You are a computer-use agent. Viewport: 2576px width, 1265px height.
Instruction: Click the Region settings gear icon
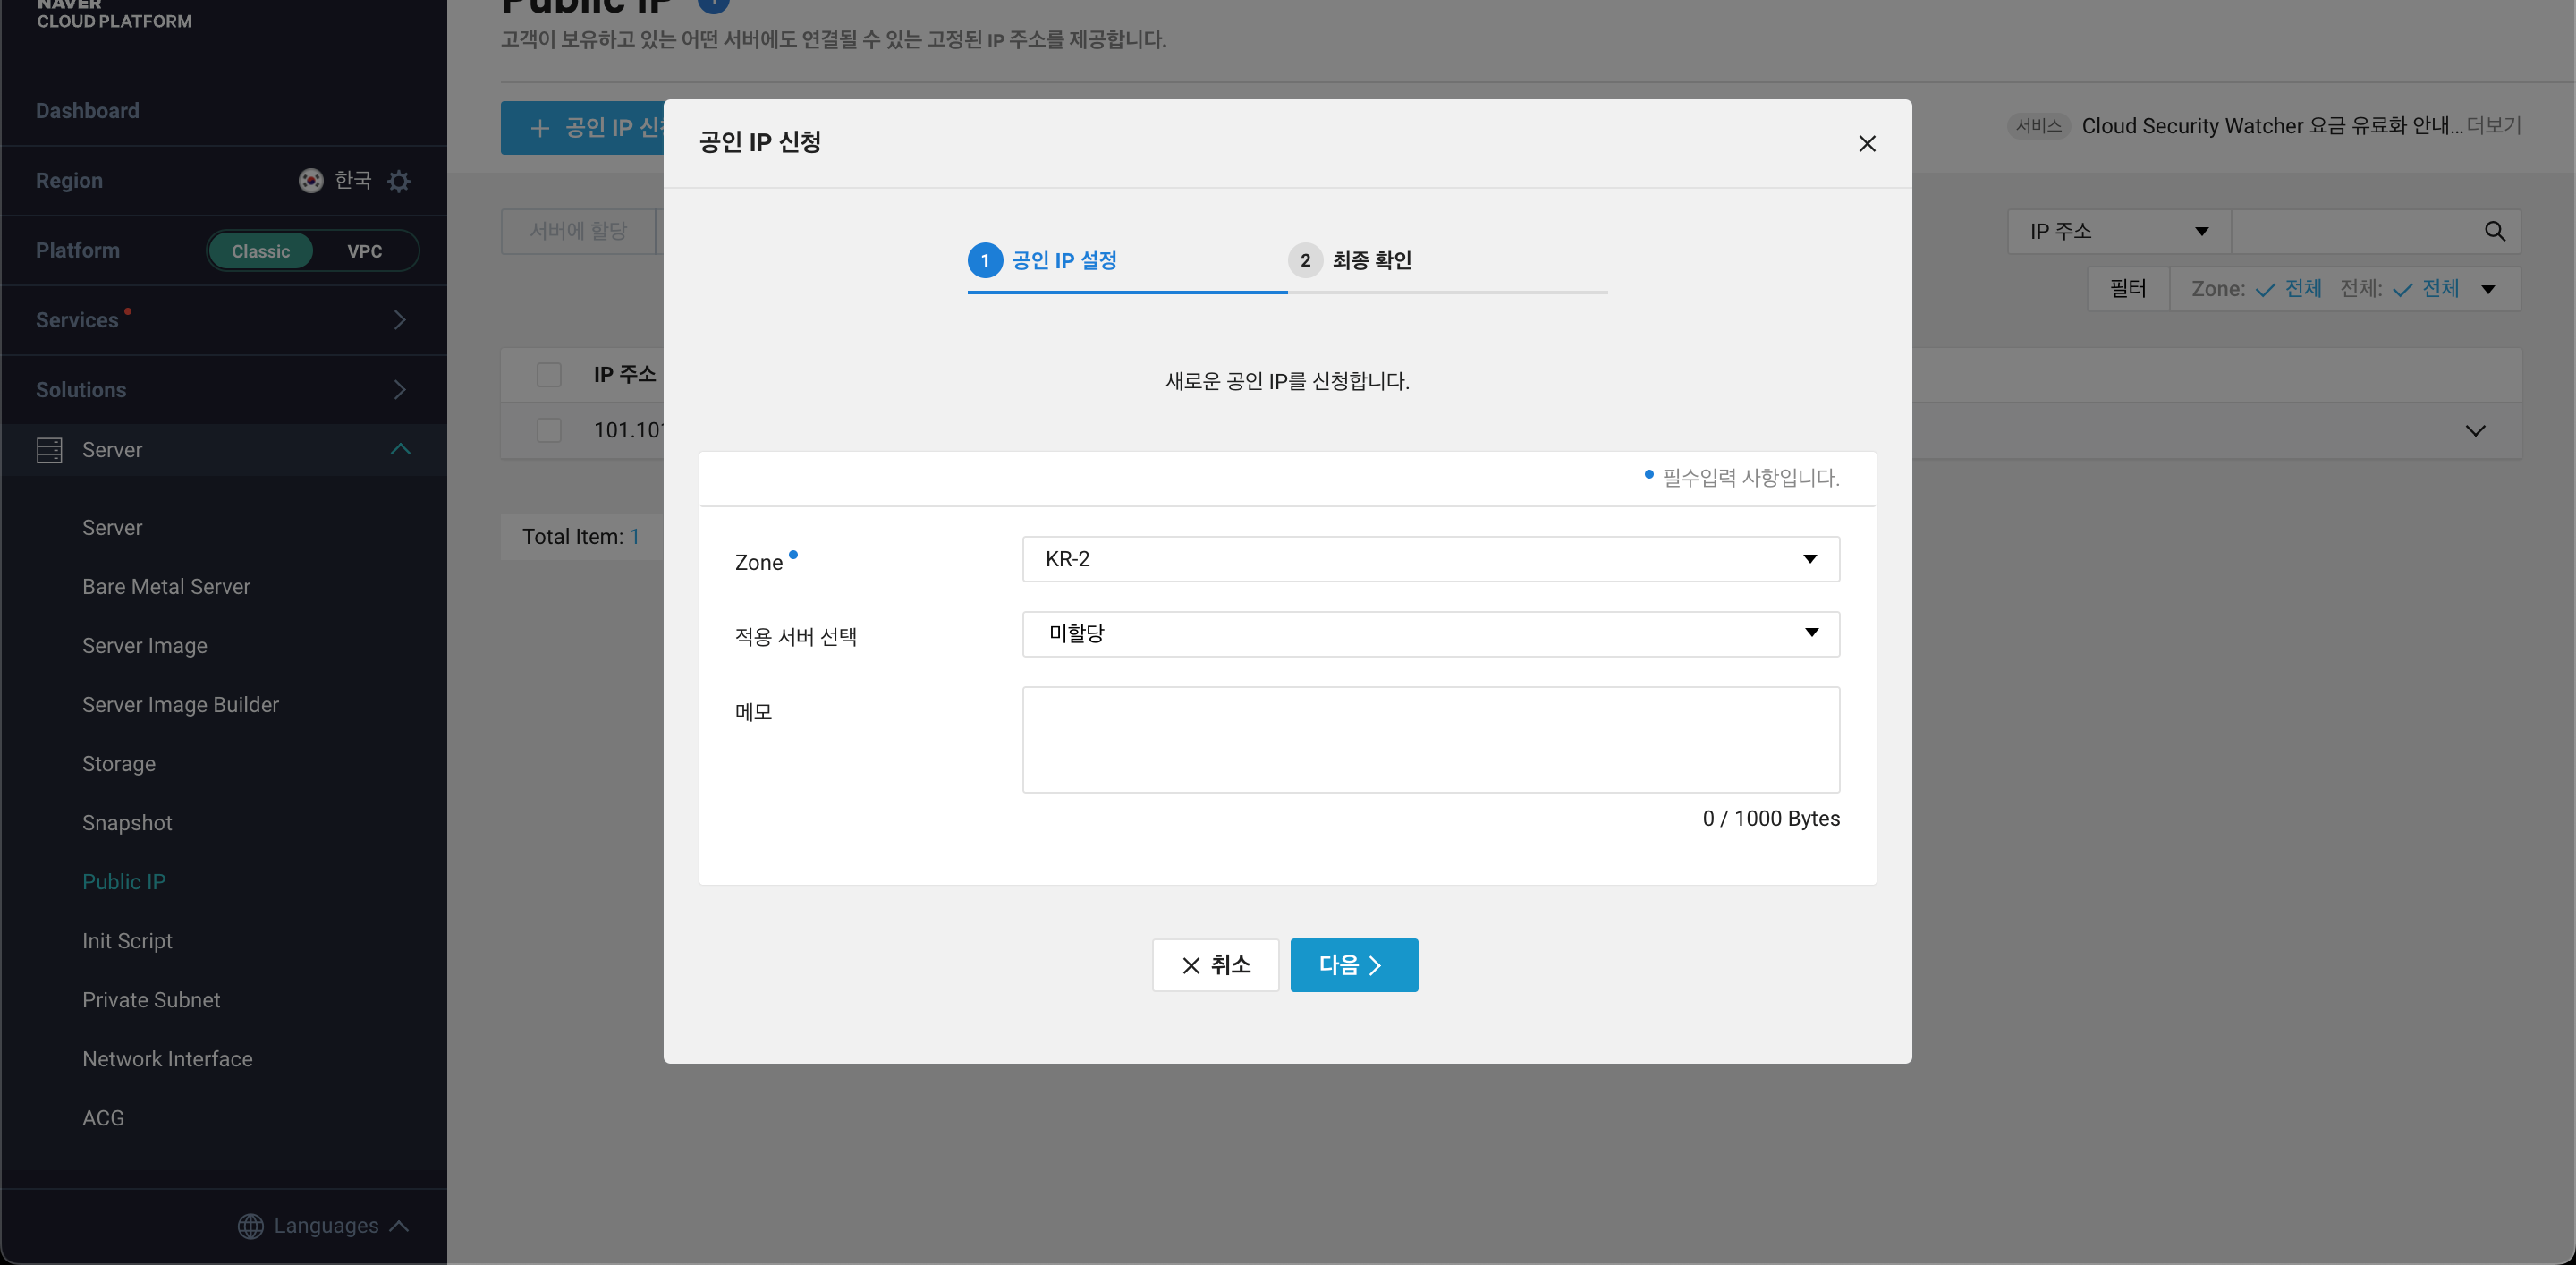click(x=399, y=181)
